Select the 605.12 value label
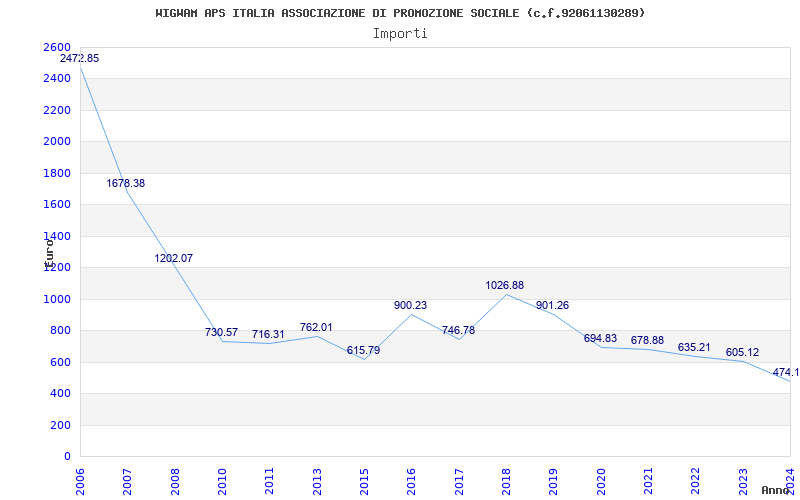This screenshot has width=800, height=500. pos(742,353)
